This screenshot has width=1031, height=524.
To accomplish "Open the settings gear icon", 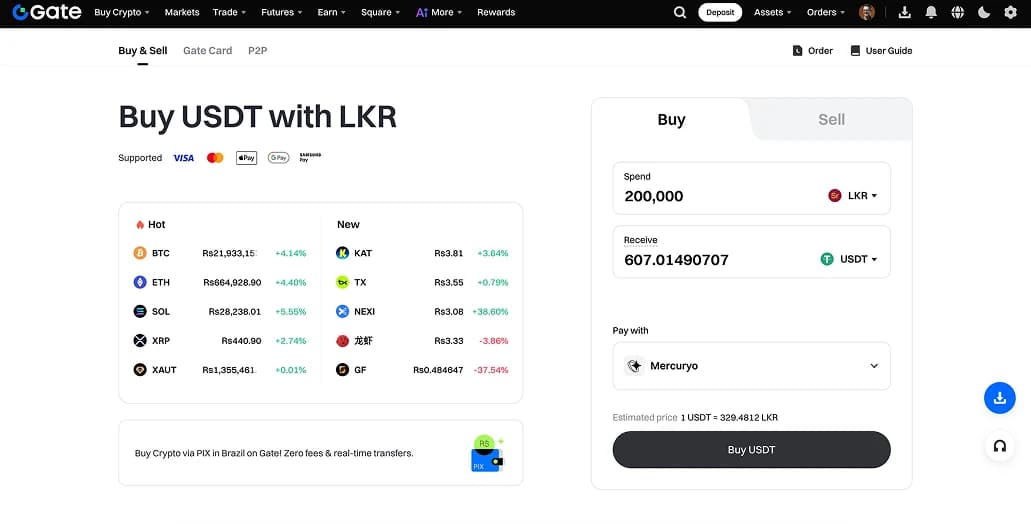I will (x=1010, y=12).
